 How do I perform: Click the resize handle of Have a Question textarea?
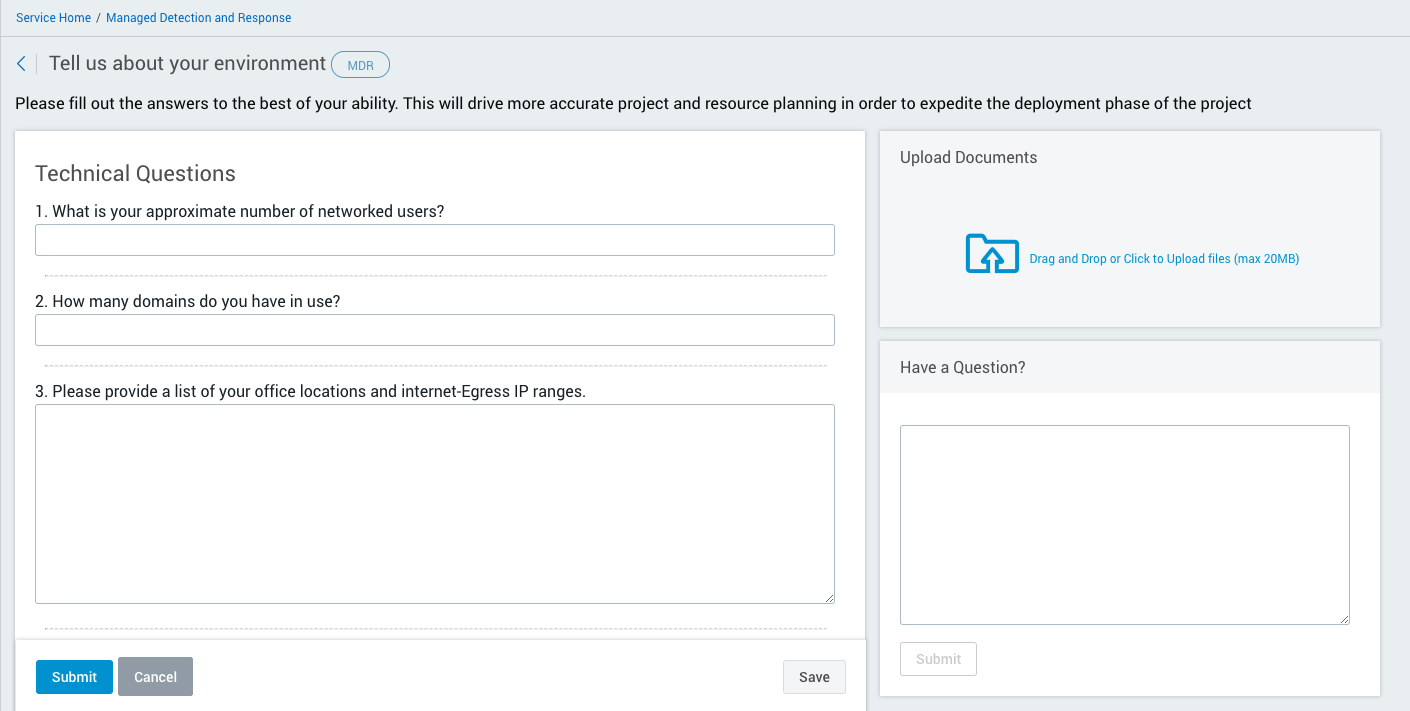pyautogui.click(x=1344, y=619)
